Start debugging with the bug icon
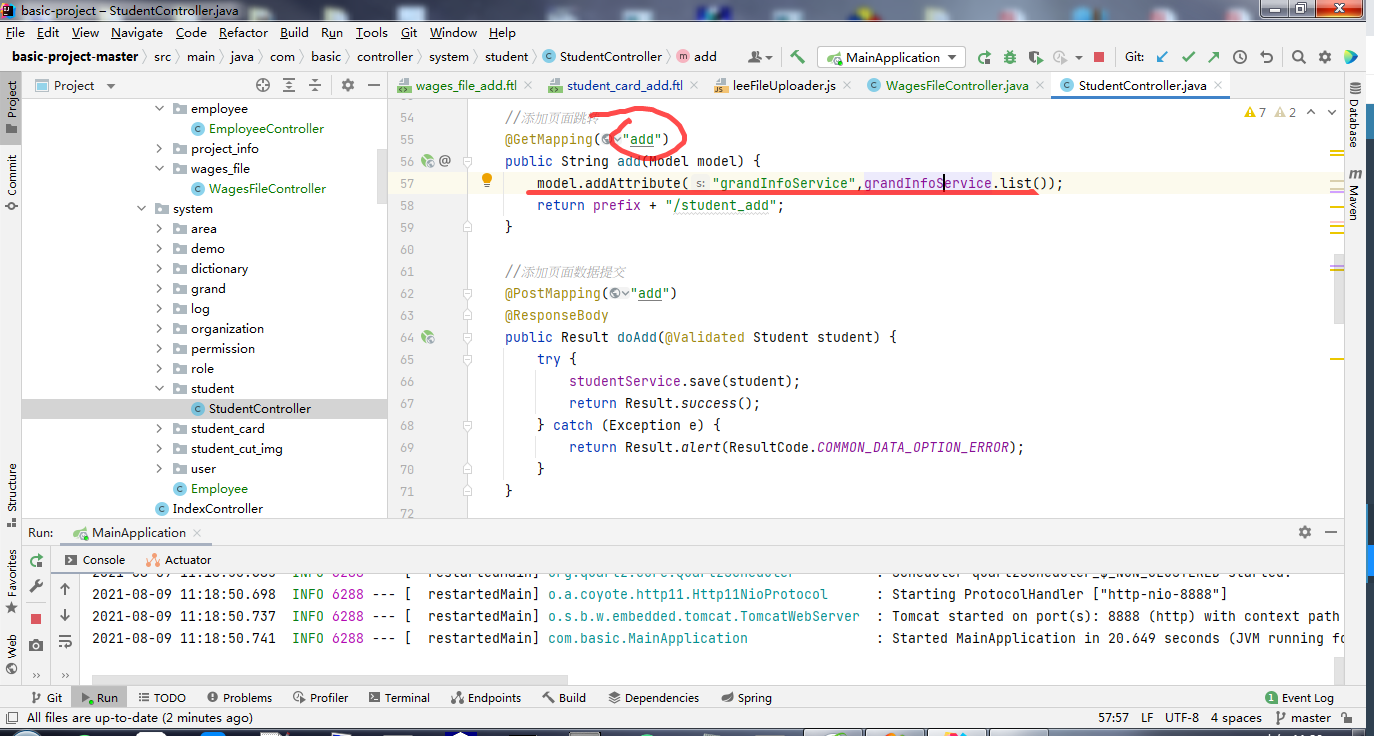 (1010, 57)
